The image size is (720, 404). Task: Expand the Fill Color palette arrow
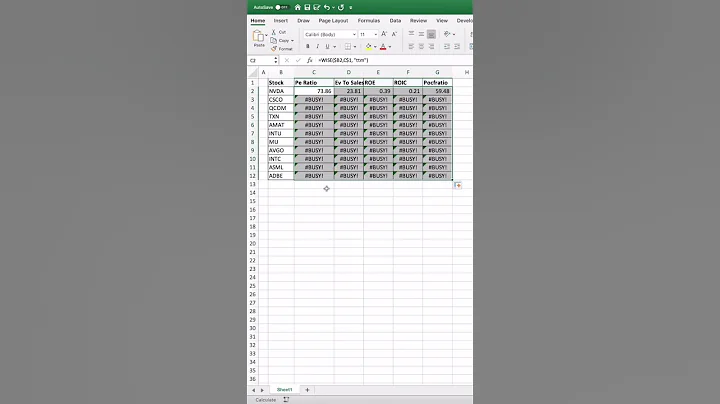click(375, 47)
